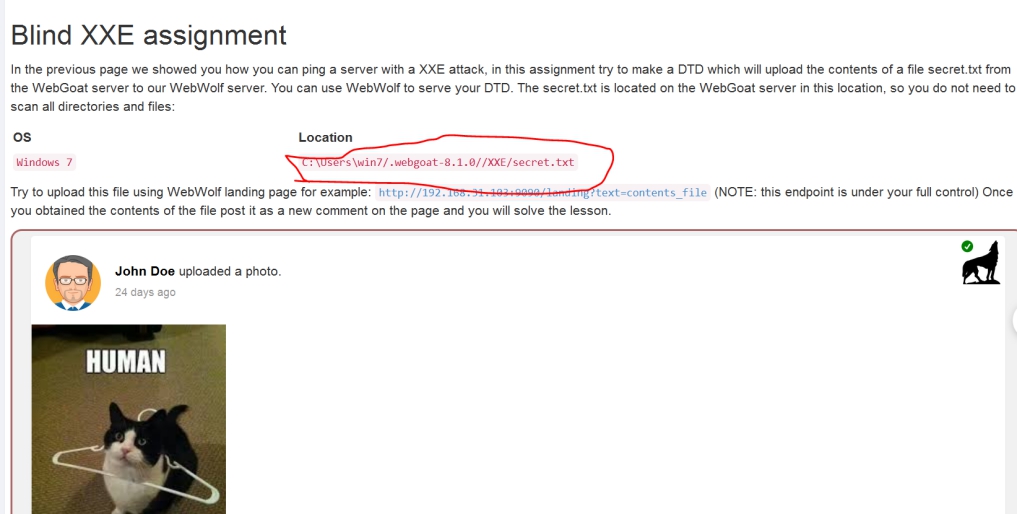The height and width of the screenshot is (514, 1017).
Task: Select the 'Windows 7' OS value
Action: tap(44, 162)
